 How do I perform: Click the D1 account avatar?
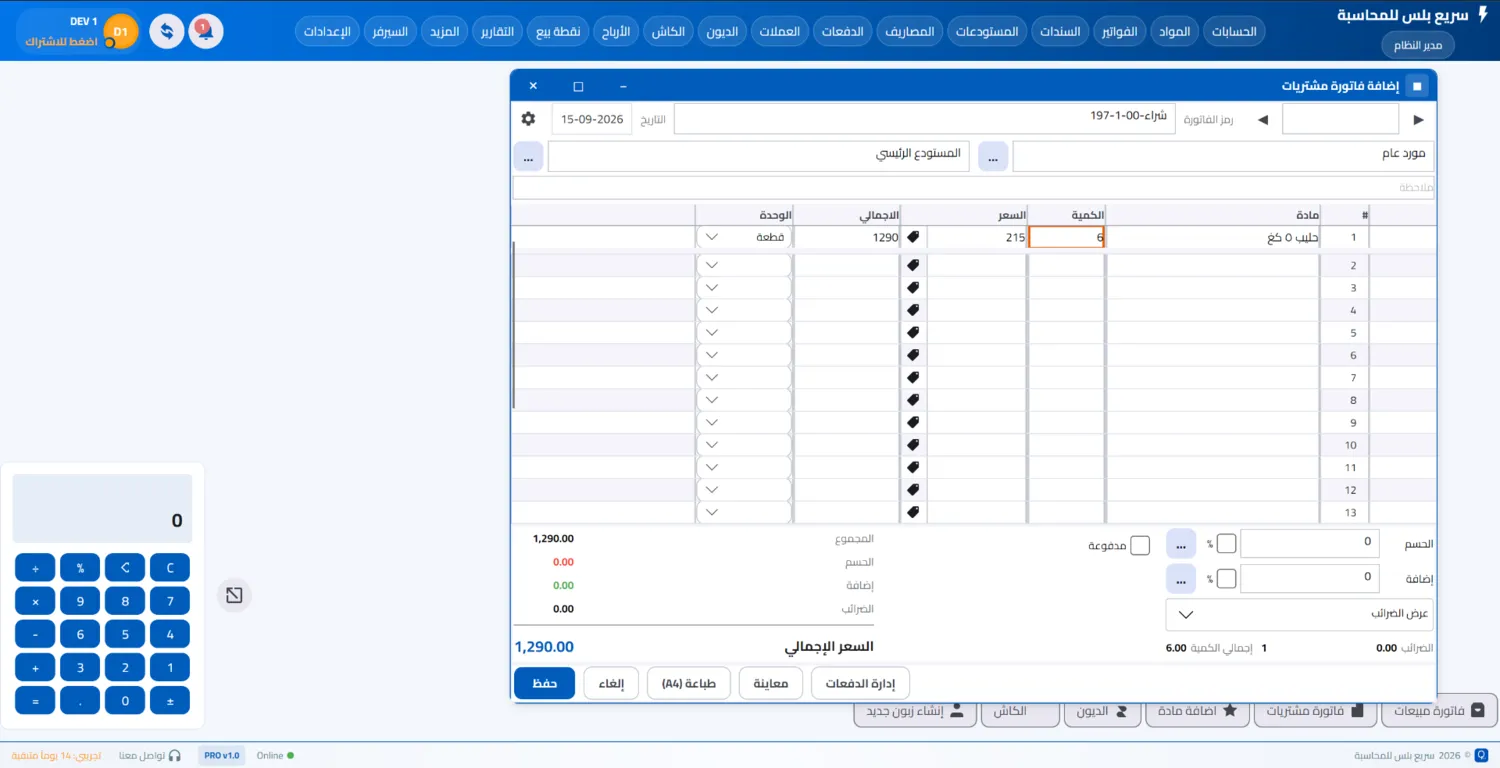121,32
